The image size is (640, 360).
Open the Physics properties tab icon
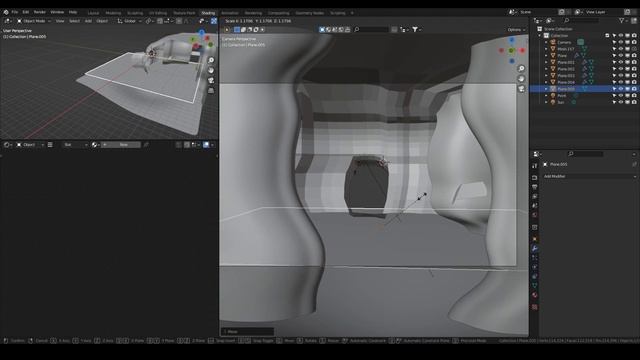pos(535,267)
